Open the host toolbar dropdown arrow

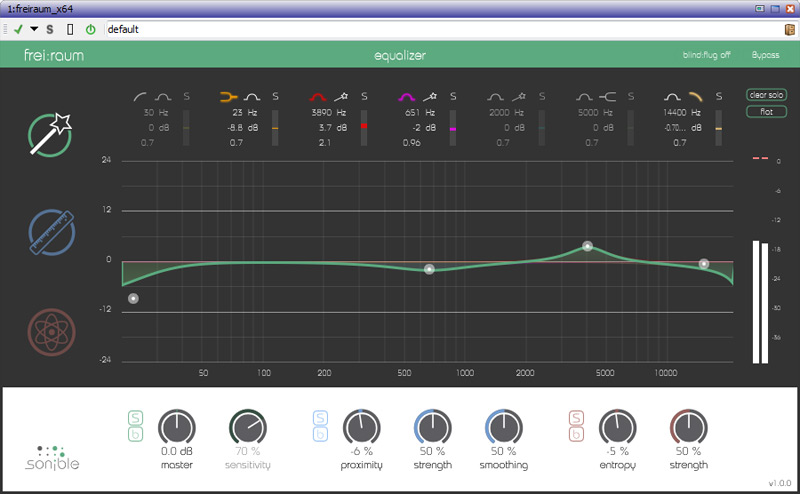(x=34, y=29)
